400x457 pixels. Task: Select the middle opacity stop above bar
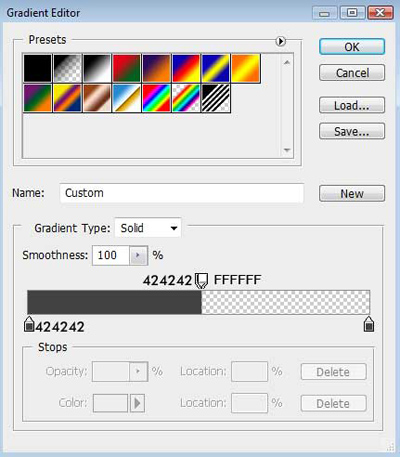pyautogui.click(x=201, y=280)
